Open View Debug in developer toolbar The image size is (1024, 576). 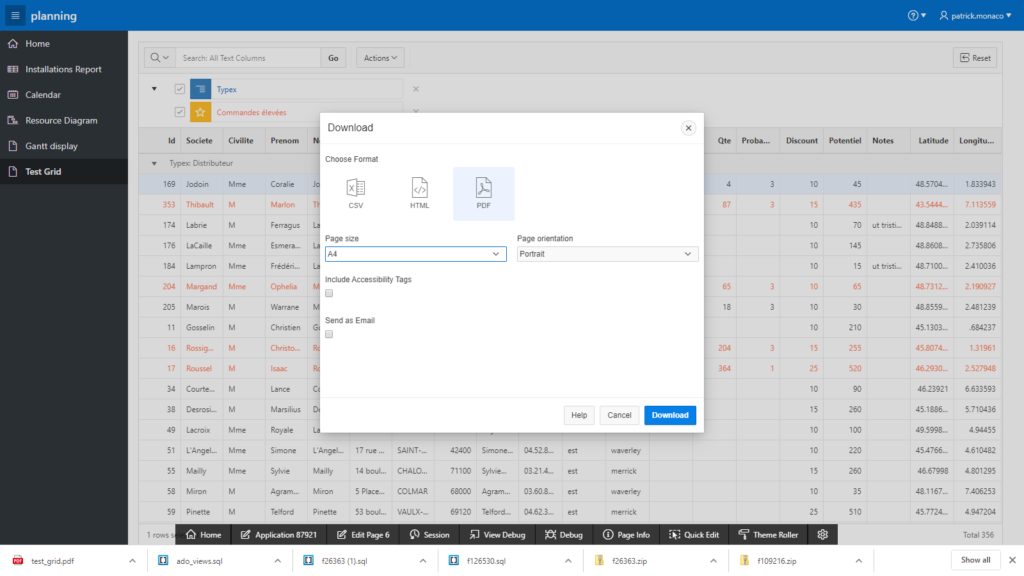coord(497,535)
